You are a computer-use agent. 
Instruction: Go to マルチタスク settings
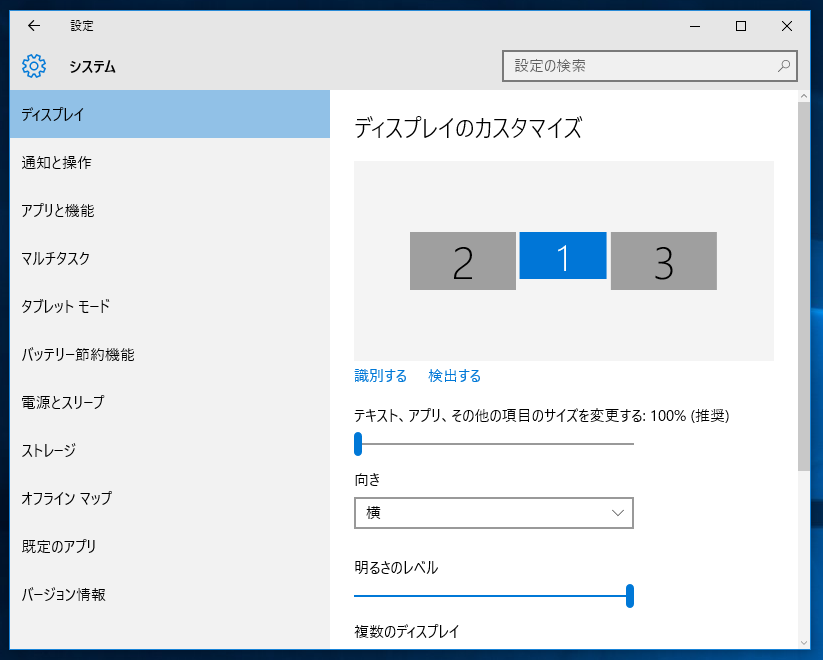tap(170, 258)
